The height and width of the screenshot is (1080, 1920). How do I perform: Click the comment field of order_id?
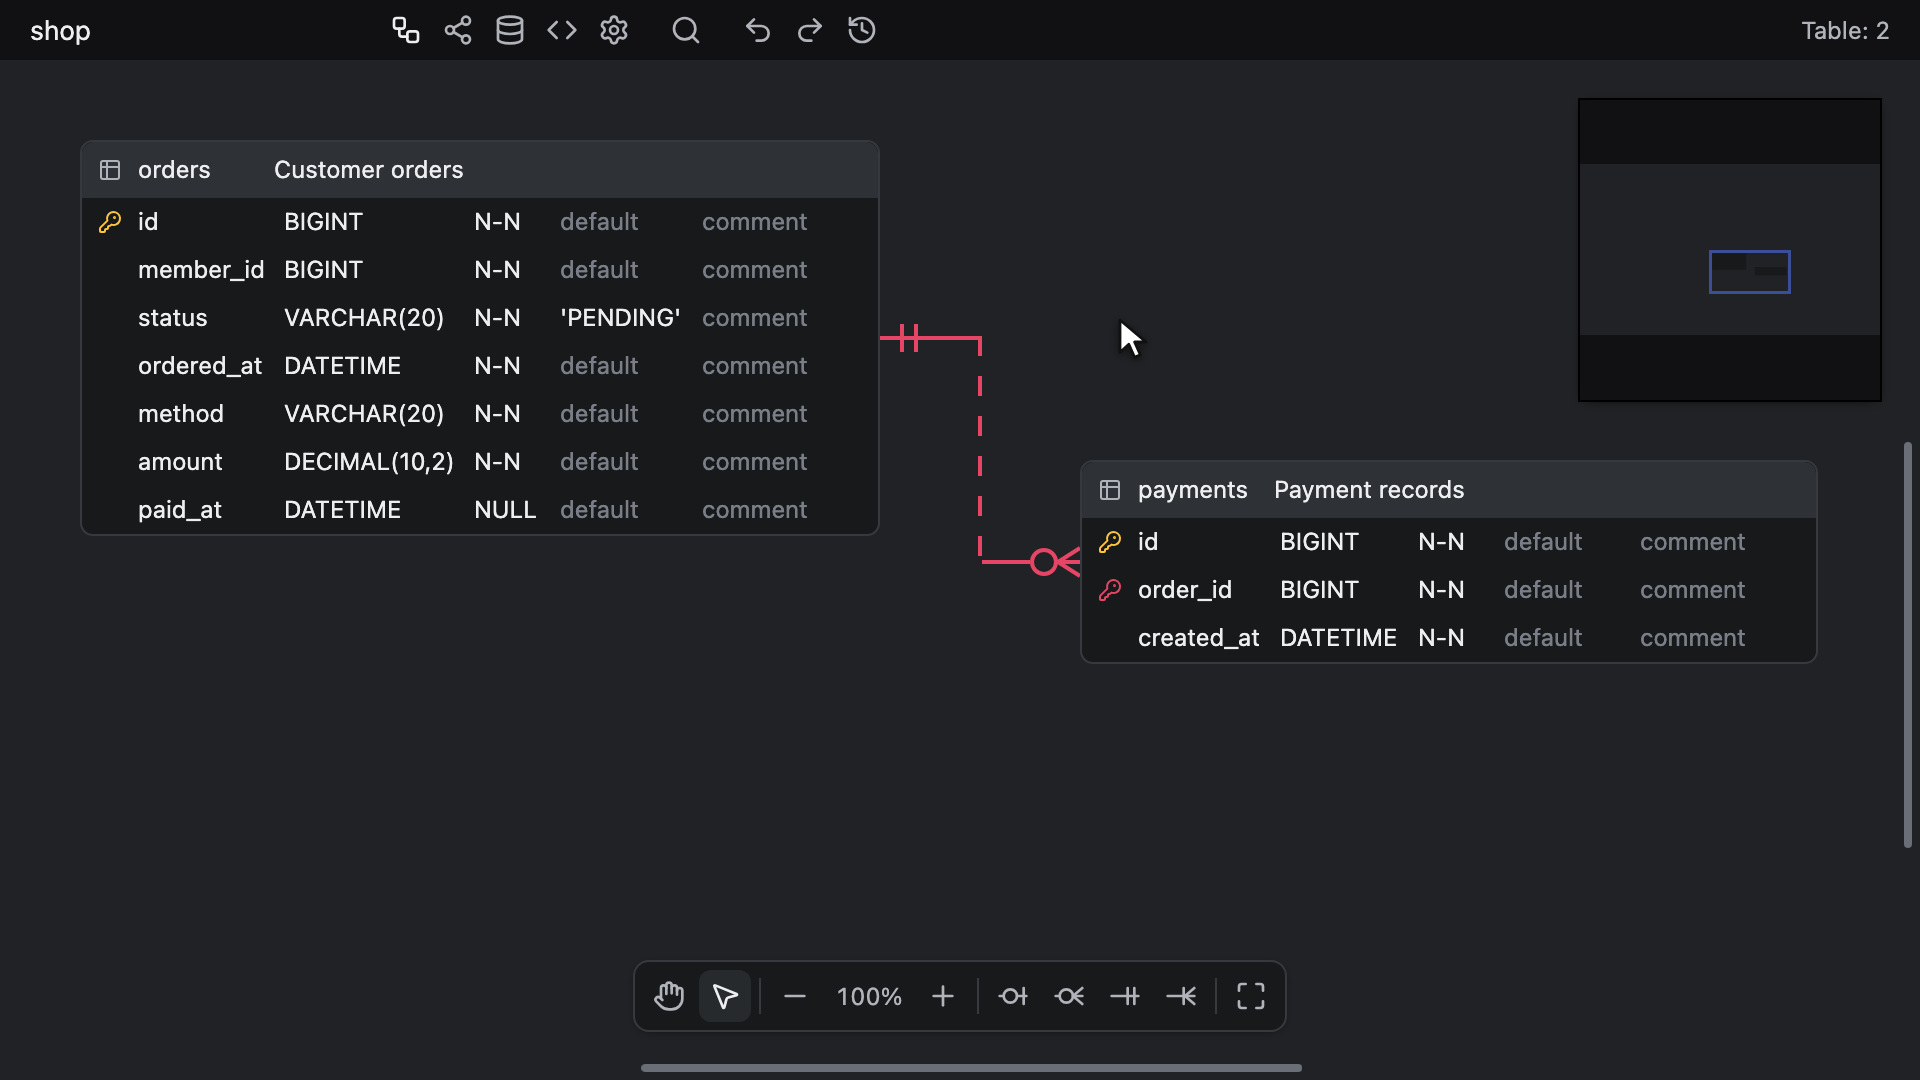pos(1692,590)
